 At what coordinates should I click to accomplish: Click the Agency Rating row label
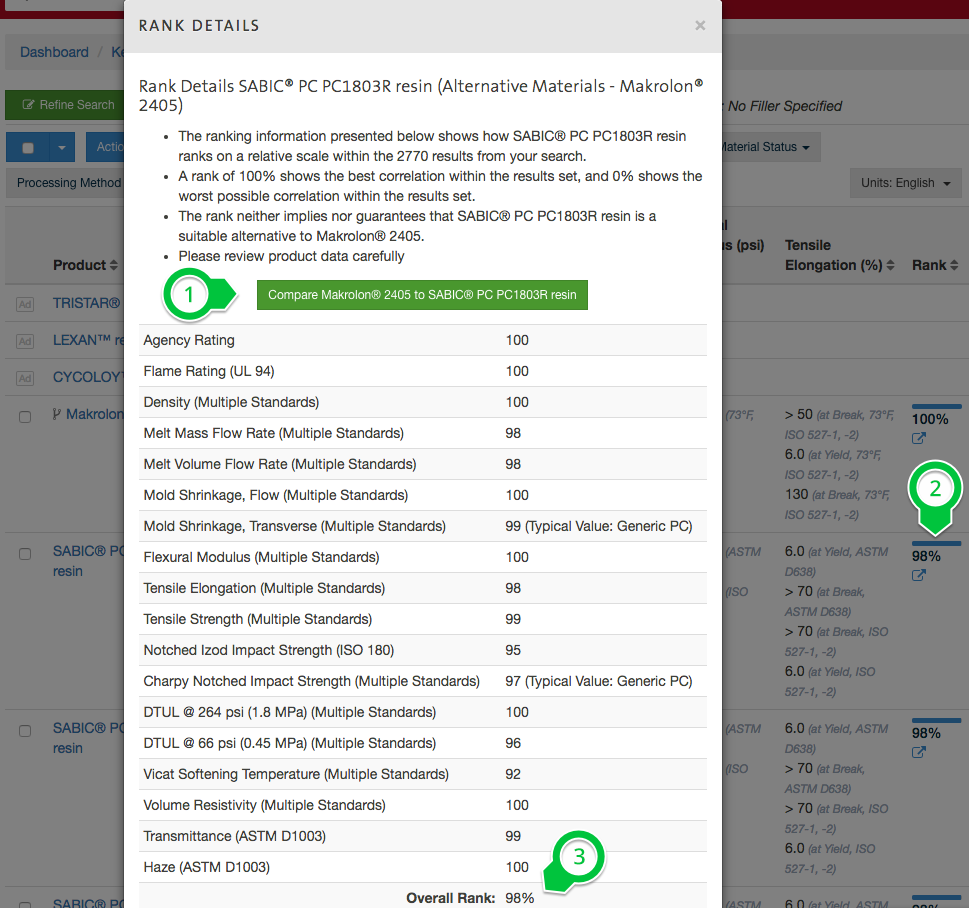pos(189,340)
